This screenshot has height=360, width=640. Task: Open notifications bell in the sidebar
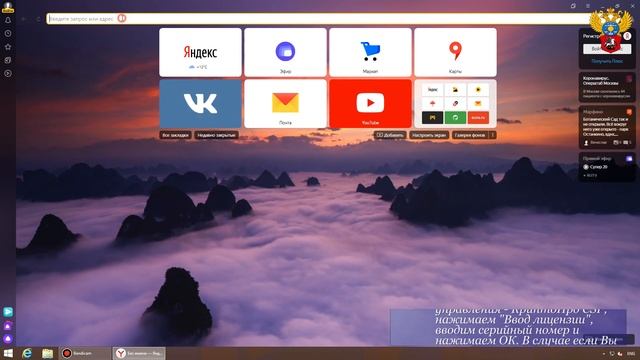click(8, 20)
